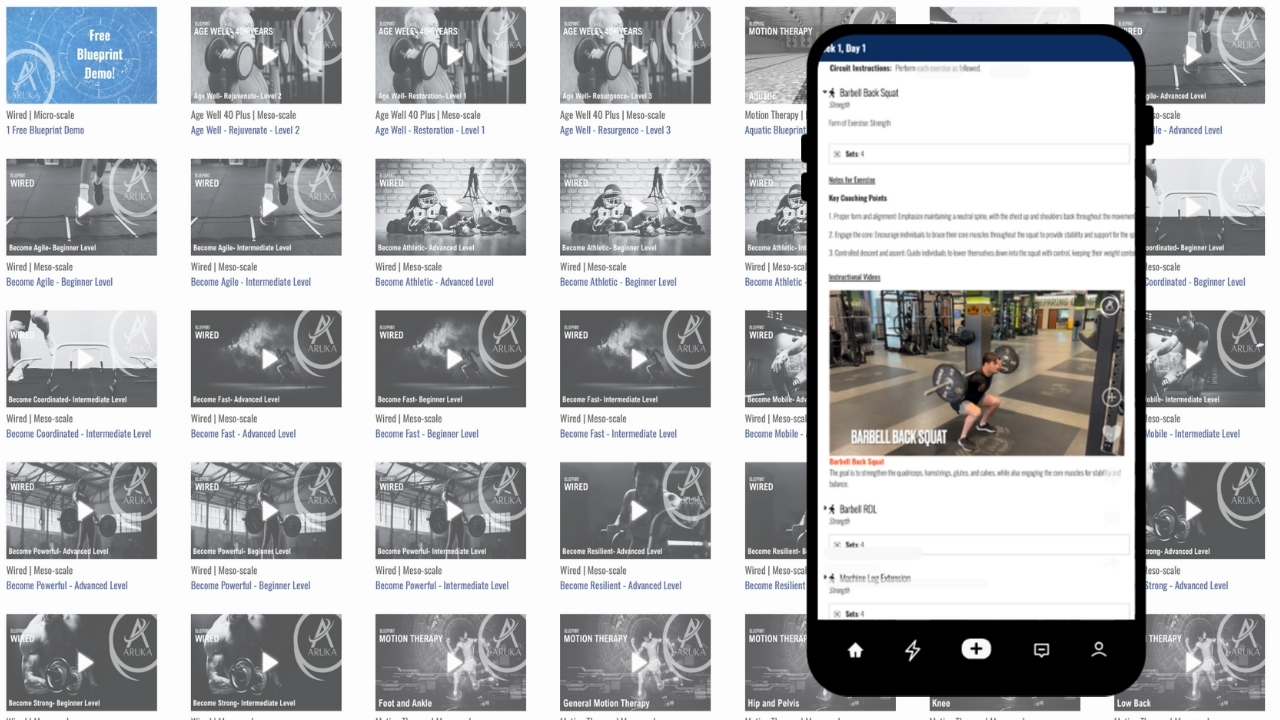Play the Become Powerful Intermediate Level video
This screenshot has height=720, width=1280.
pyautogui.click(x=454, y=511)
